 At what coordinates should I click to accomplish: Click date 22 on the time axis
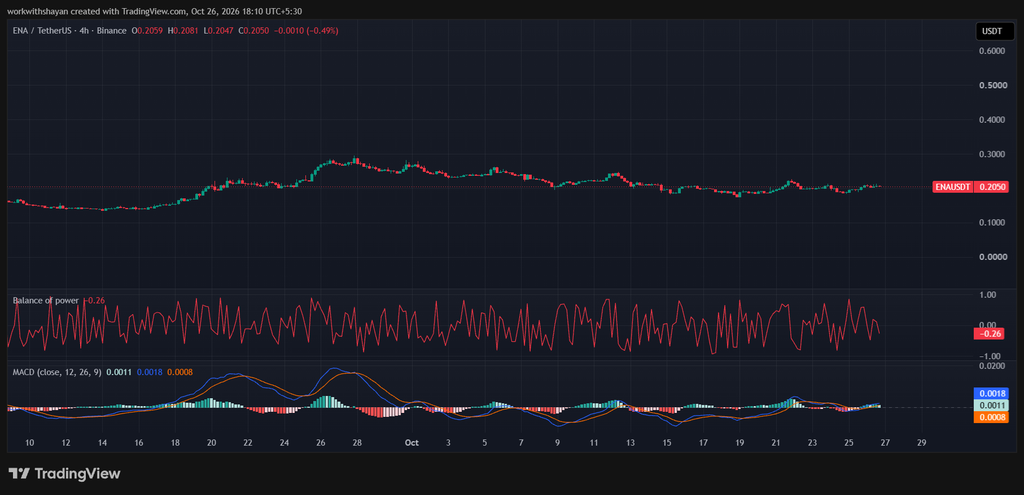[248, 442]
